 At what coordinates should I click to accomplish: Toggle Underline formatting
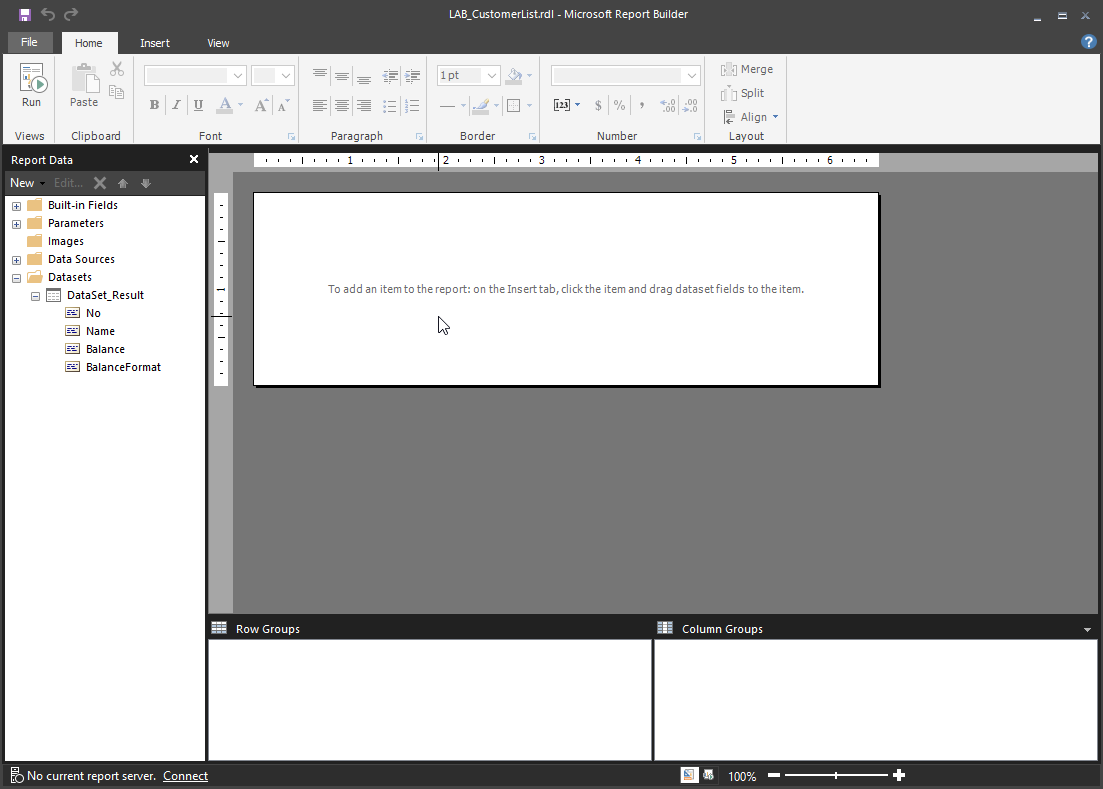198,105
